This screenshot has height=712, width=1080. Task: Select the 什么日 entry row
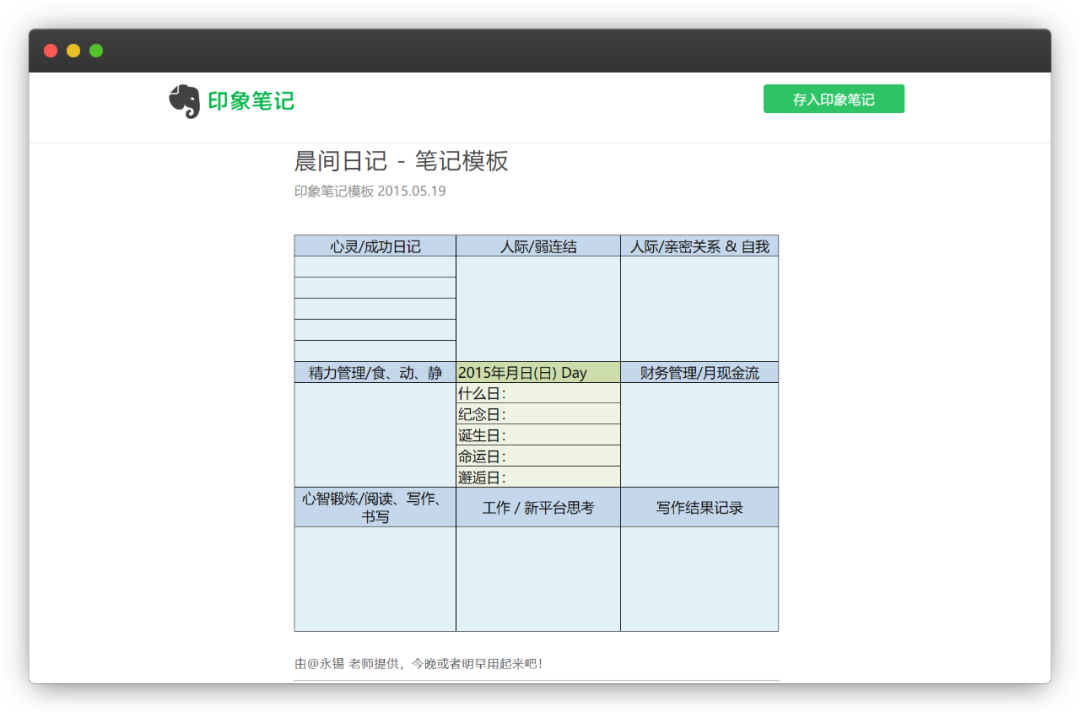pos(537,392)
